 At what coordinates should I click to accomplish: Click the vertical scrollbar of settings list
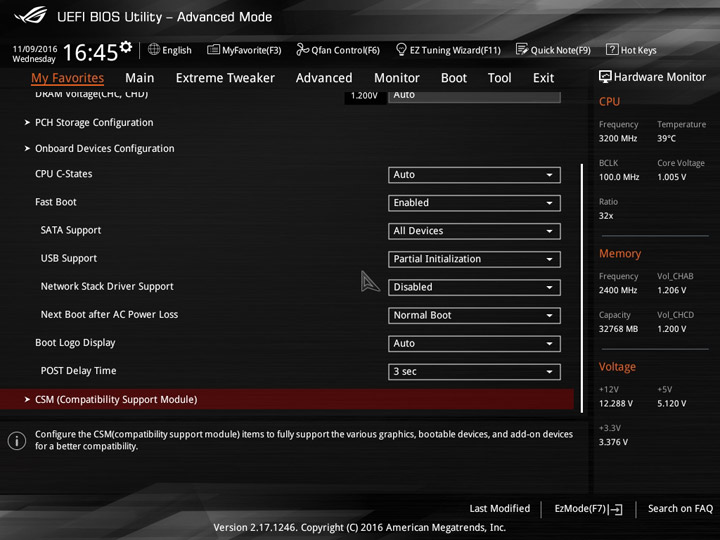[582, 288]
